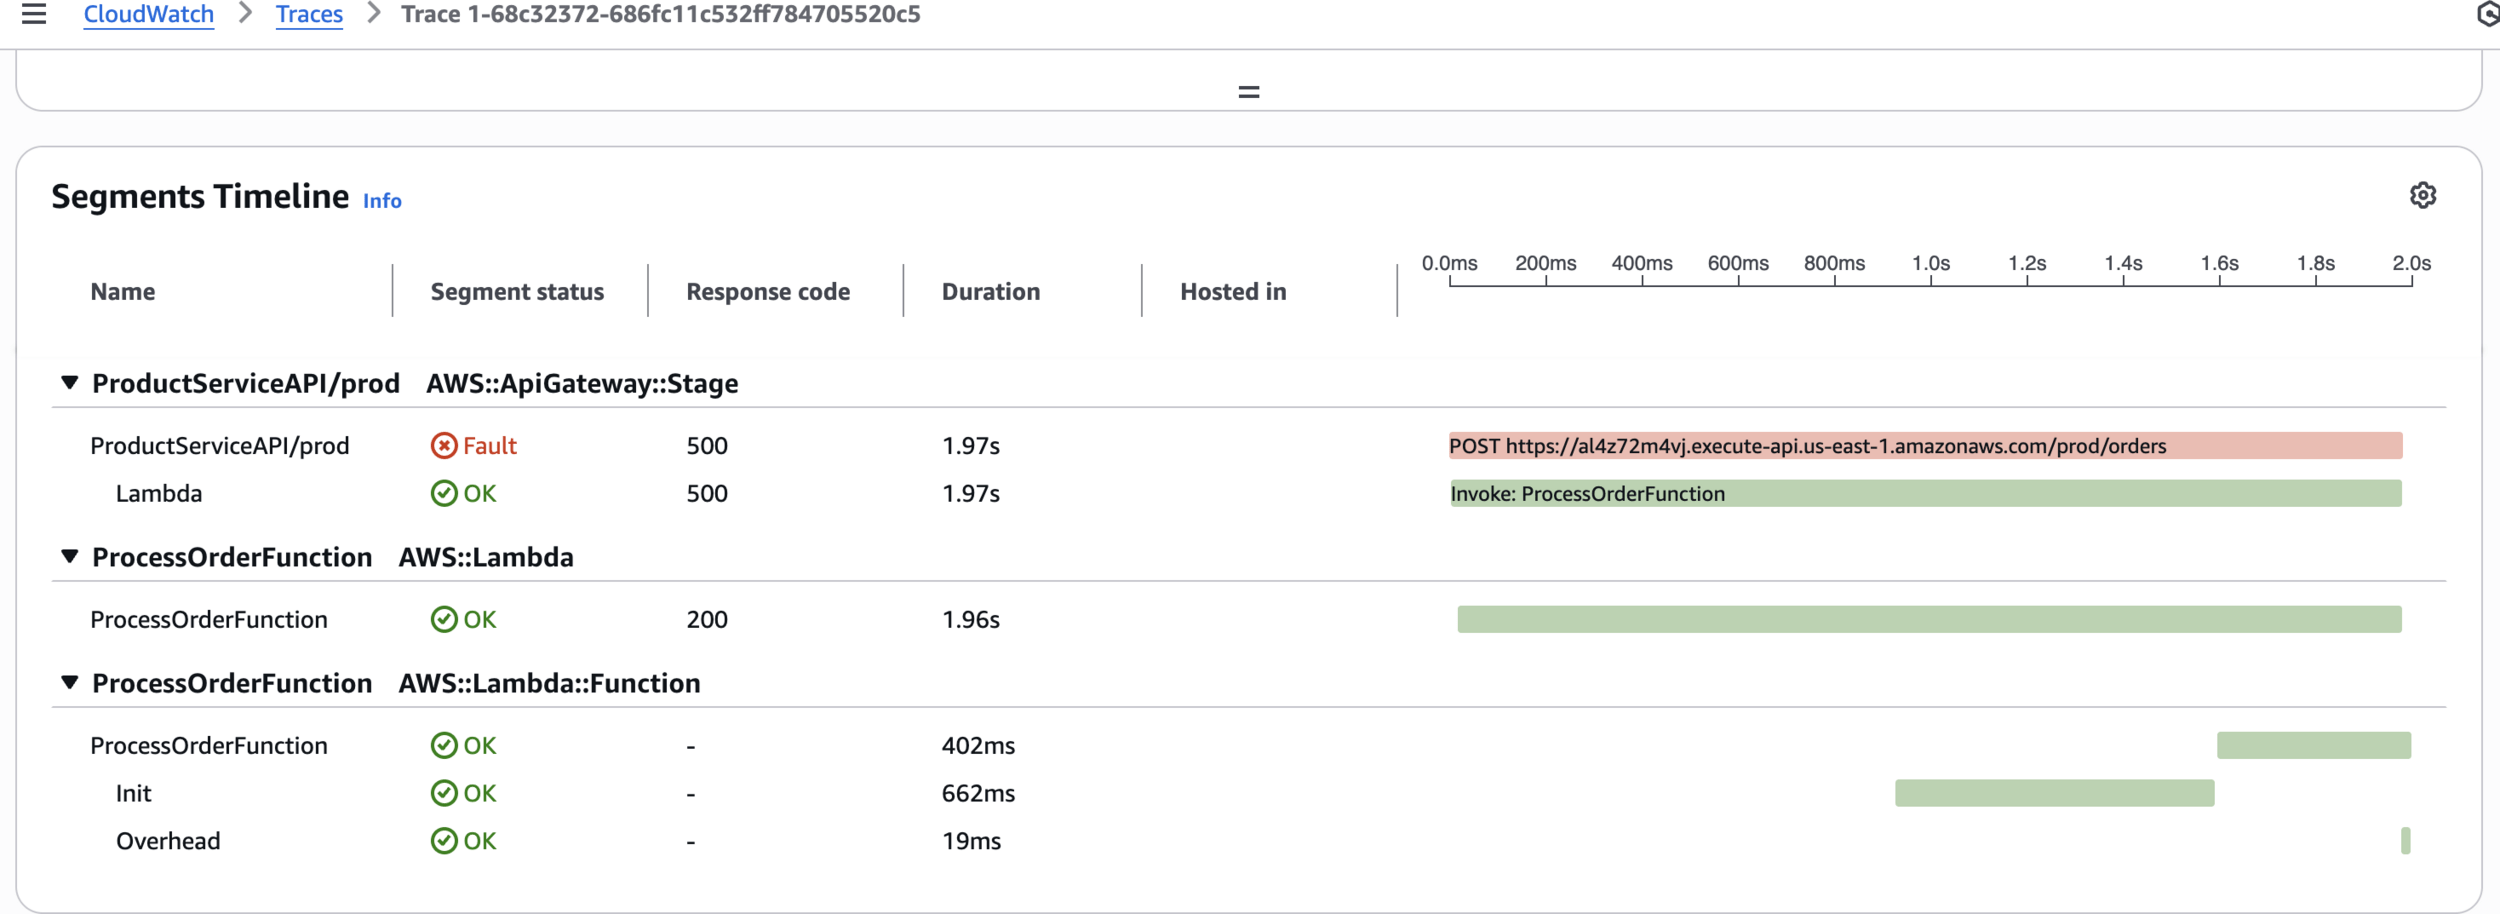Go to CloudWatch breadcrumb link
Viewport: 2500px width, 914px height.
point(148,14)
